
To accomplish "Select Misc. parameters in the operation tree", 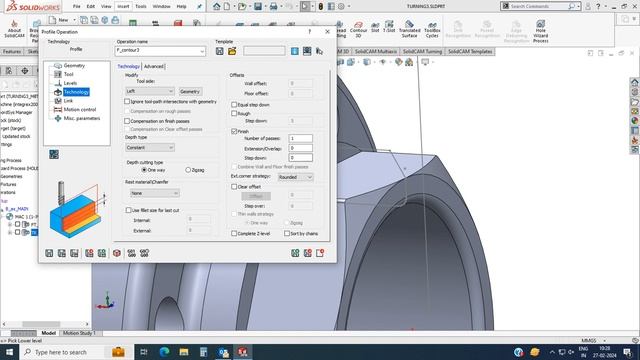I will 82,118.
